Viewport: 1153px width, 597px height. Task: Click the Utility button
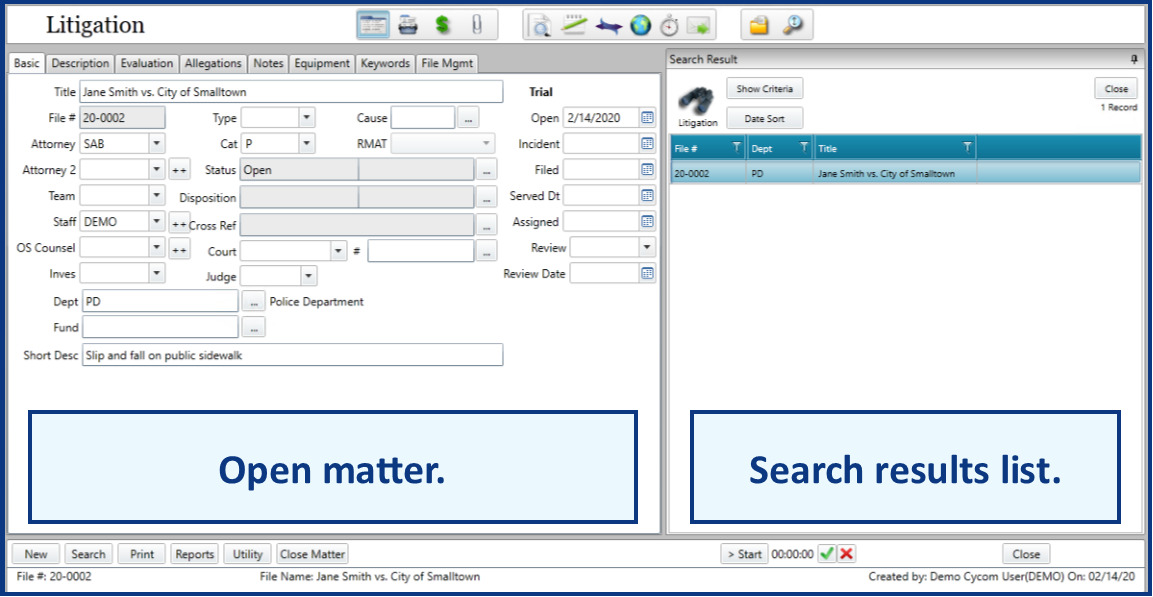pos(248,554)
